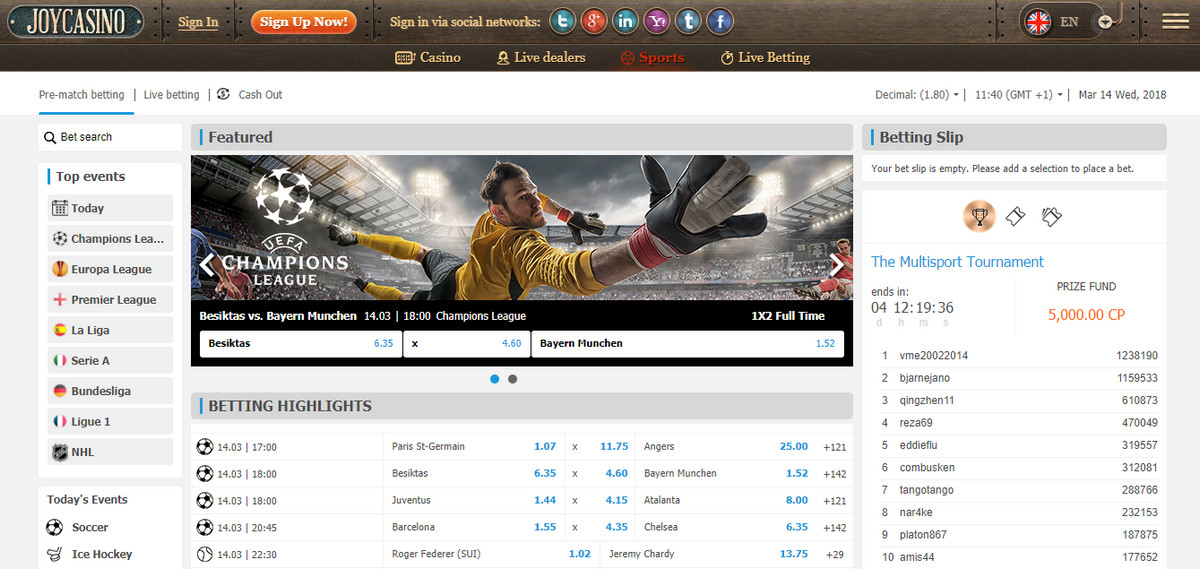Show previous featured banner with left arrow
Viewport: 1200px width, 569px height.
tap(207, 264)
